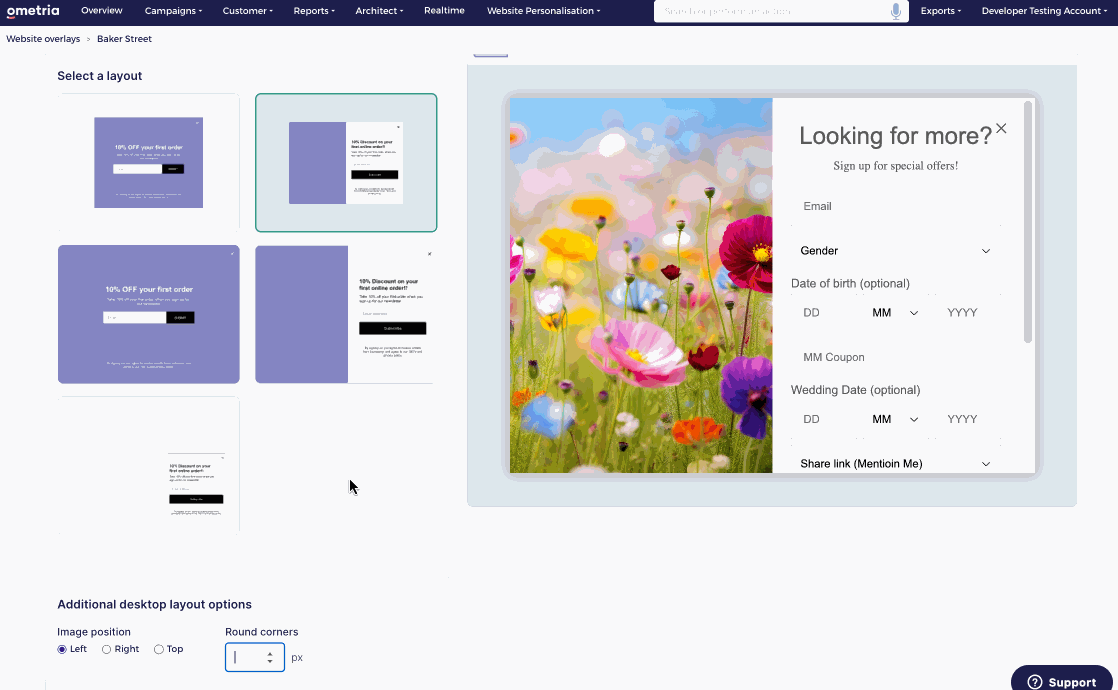Click Date of birth YYYY field
Screen dimensions: 1118x690
coord(966,312)
